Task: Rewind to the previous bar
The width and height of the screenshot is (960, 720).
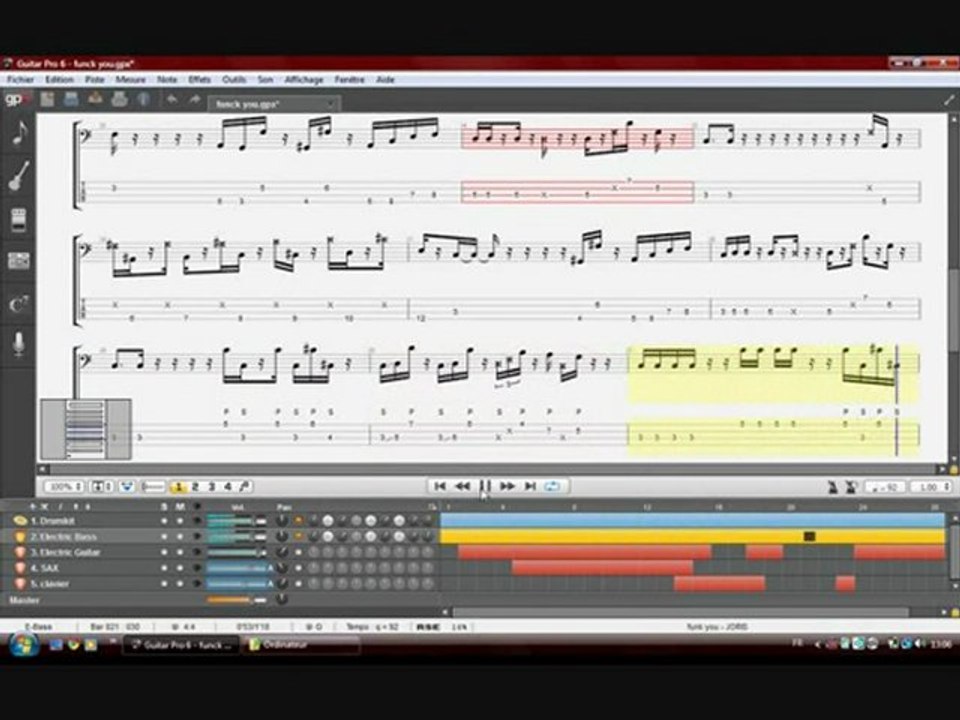Action: point(462,486)
